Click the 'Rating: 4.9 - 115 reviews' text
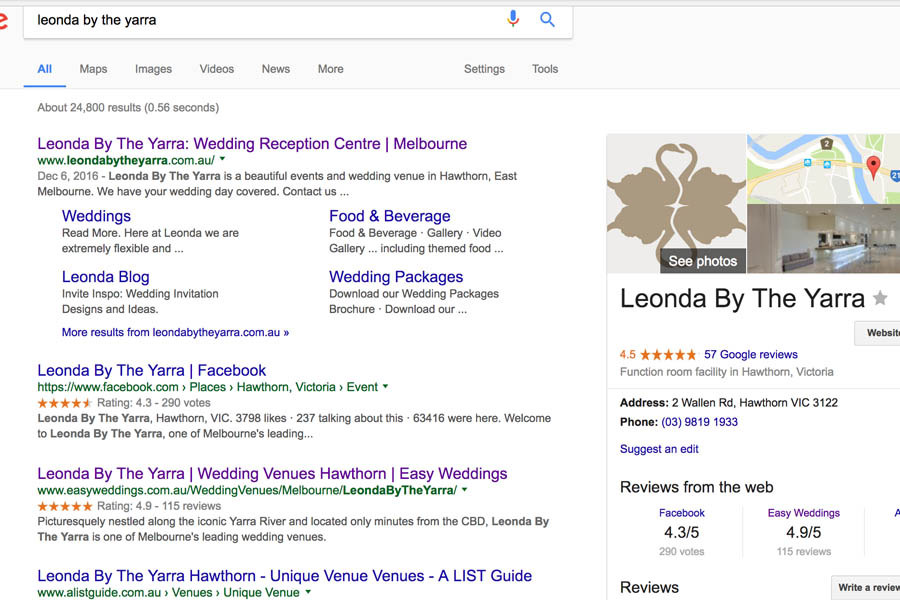Viewport: 900px width, 600px height. click(158, 506)
